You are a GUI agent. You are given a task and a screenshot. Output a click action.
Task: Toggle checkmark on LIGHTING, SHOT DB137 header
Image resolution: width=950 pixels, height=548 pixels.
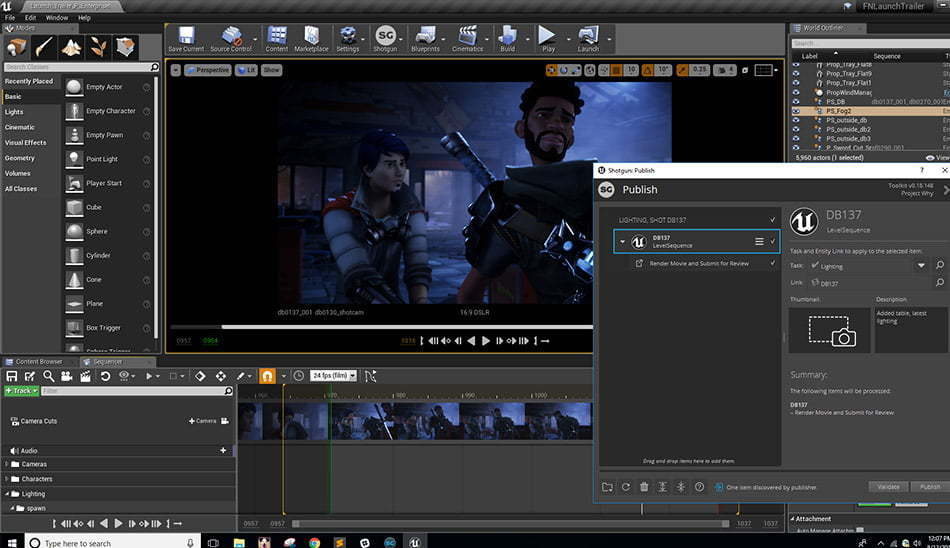[x=772, y=220]
